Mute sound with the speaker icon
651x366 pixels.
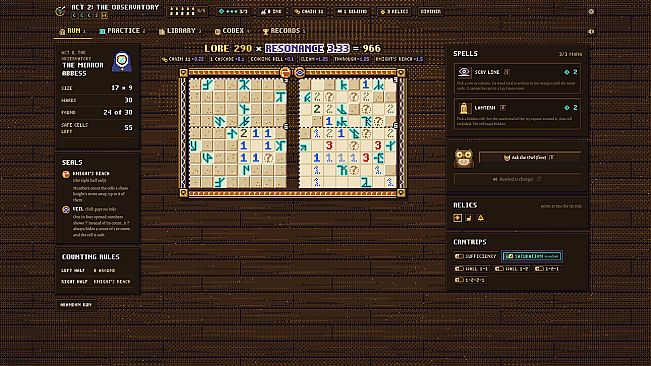pyautogui.click(x=591, y=32)
